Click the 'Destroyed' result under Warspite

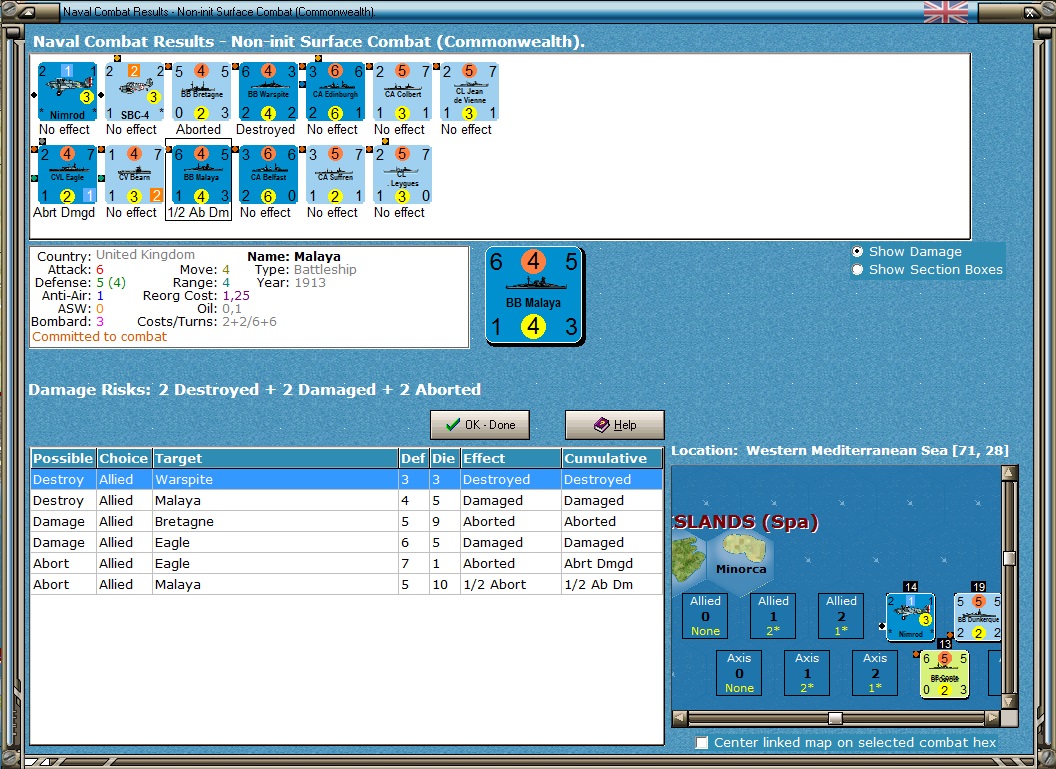tap(265, 129)
